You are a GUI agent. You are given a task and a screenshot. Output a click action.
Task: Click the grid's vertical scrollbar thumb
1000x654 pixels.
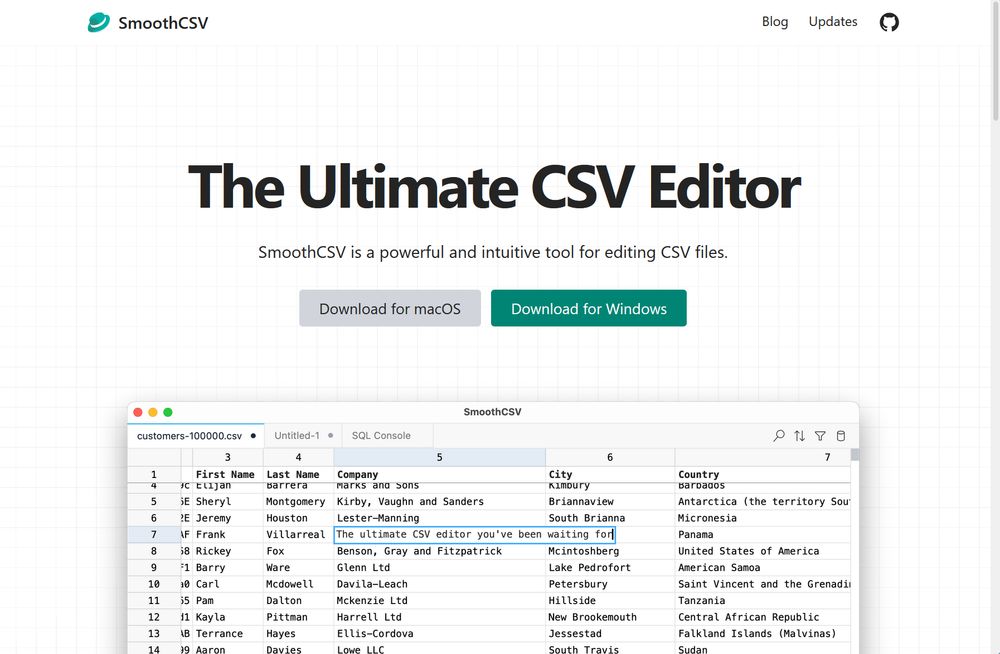click(855, 454)
